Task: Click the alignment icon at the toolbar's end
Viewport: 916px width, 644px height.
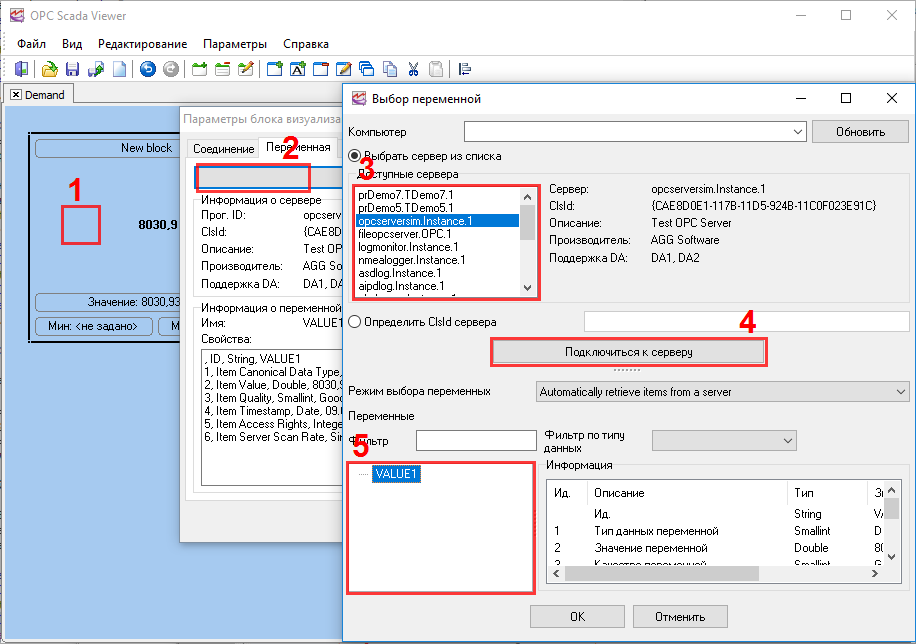Action: [x=465, y=69]
